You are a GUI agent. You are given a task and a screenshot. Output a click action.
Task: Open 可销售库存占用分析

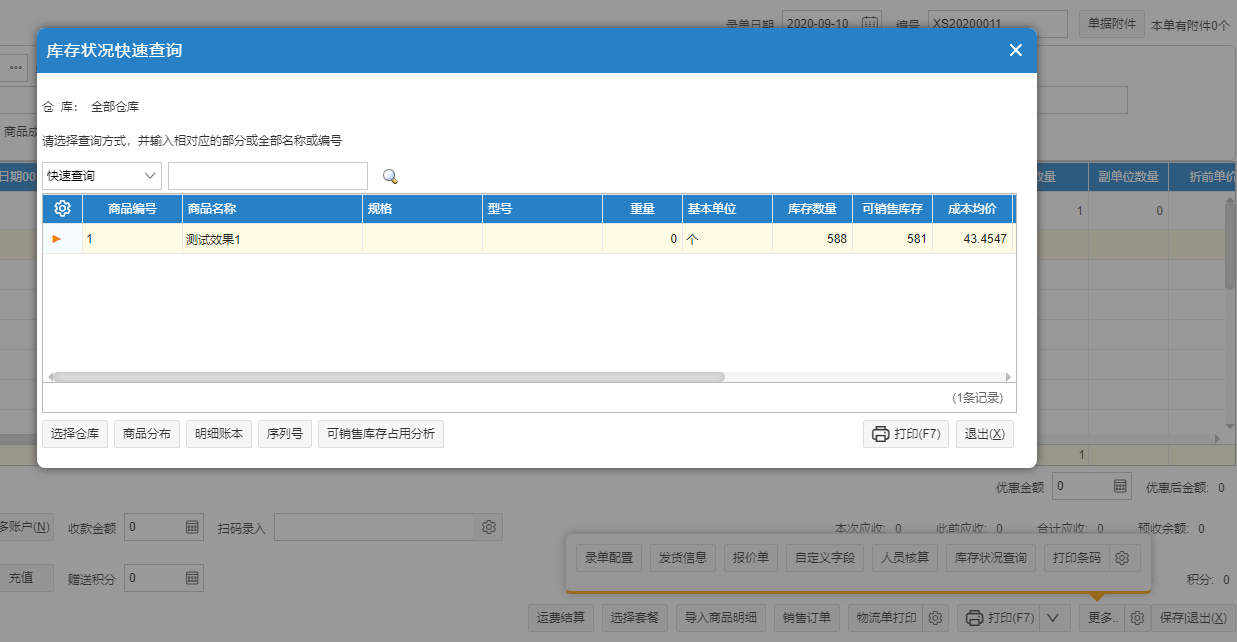coord(381,434)
